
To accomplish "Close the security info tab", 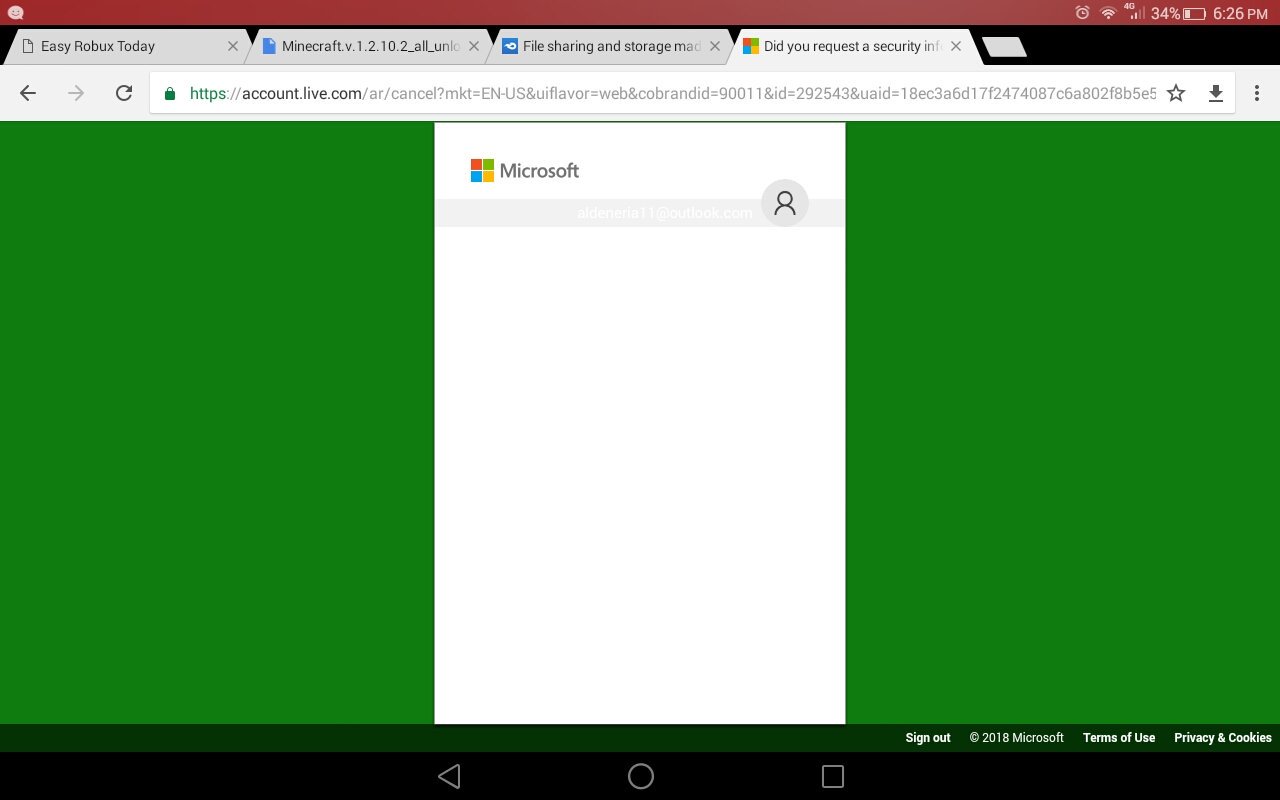I will pos(956,46).
